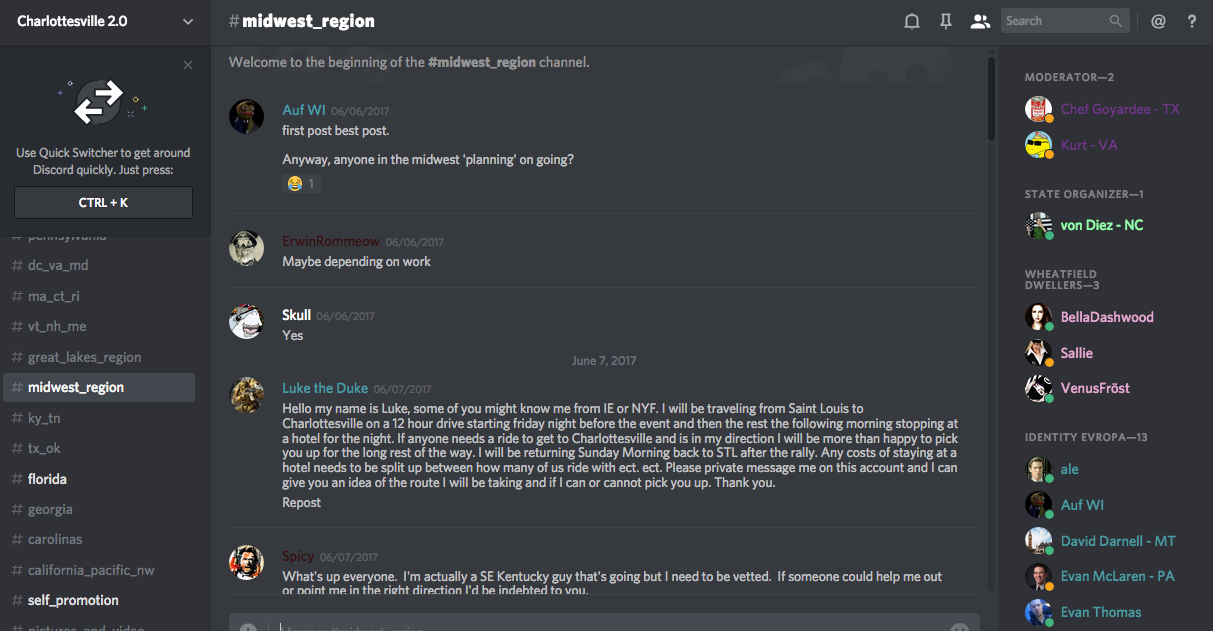Dismiss the Quick Switcher tip
Screen dimensions: 1213x631
[x=188, y=66]
